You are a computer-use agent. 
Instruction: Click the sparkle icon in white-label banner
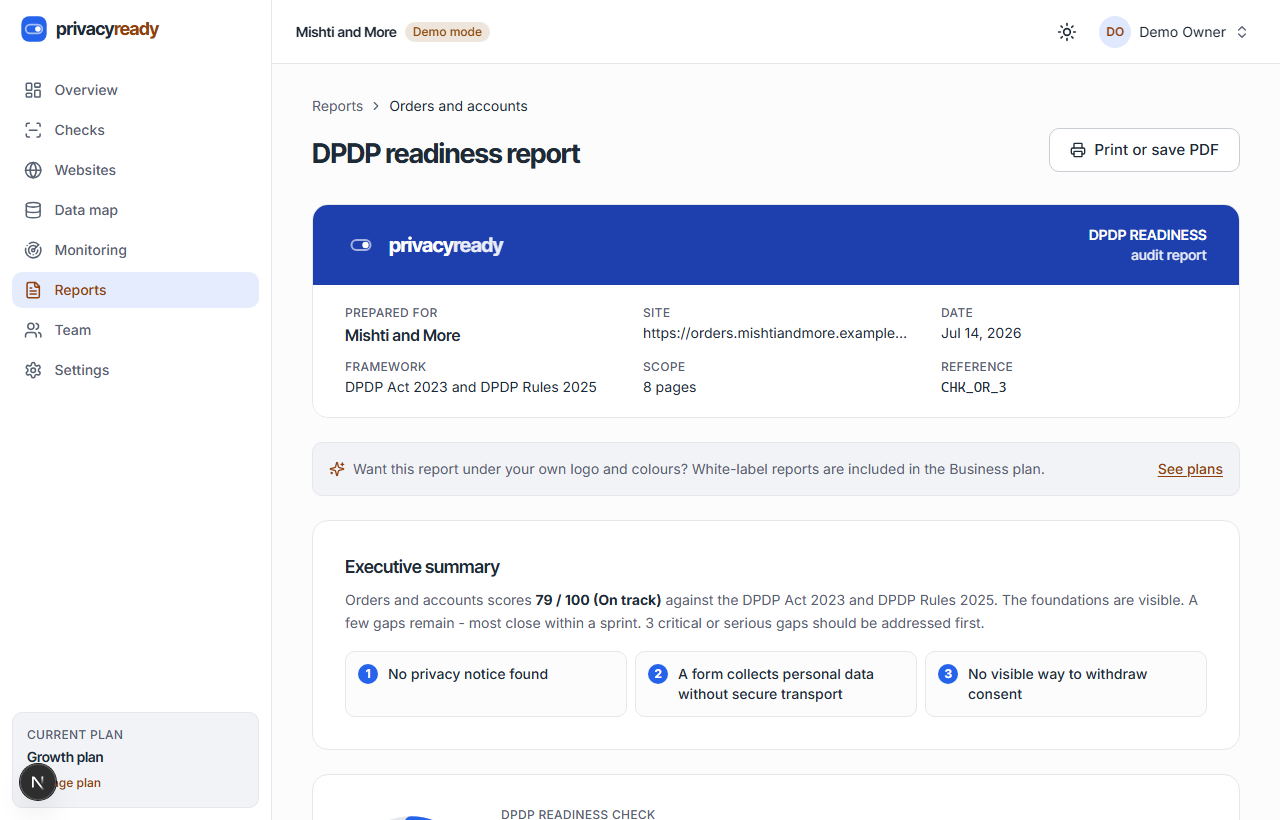[x=337, y=469]
